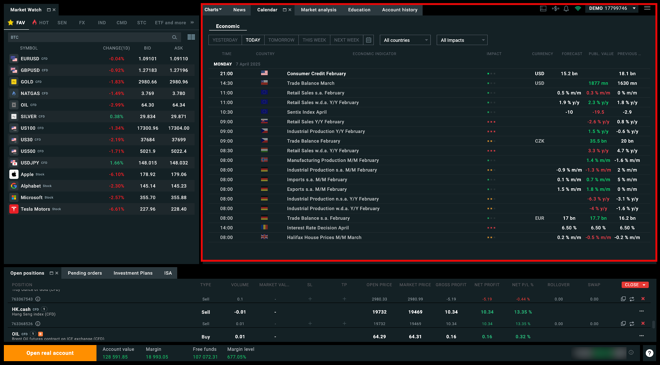Detach the Open positions panel
This screenshot has height=365, width=660.
tap(51, 273)
